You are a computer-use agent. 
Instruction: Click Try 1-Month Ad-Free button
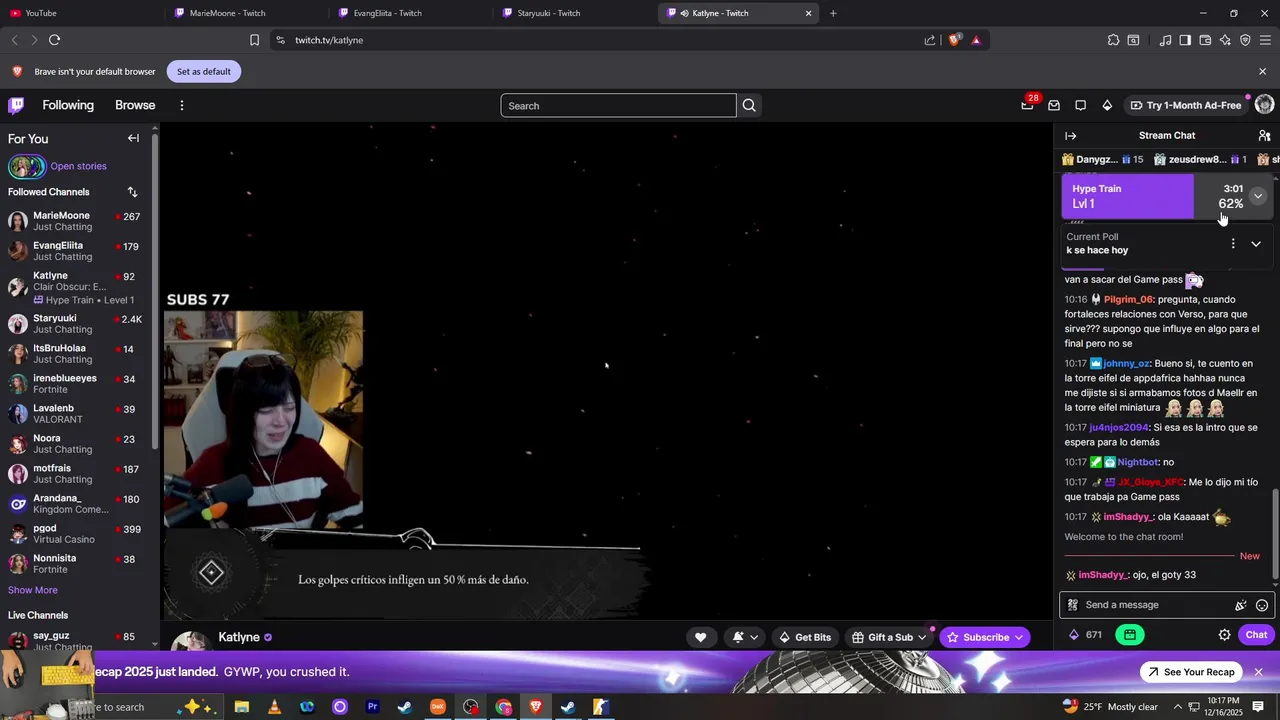point(1185,105)
